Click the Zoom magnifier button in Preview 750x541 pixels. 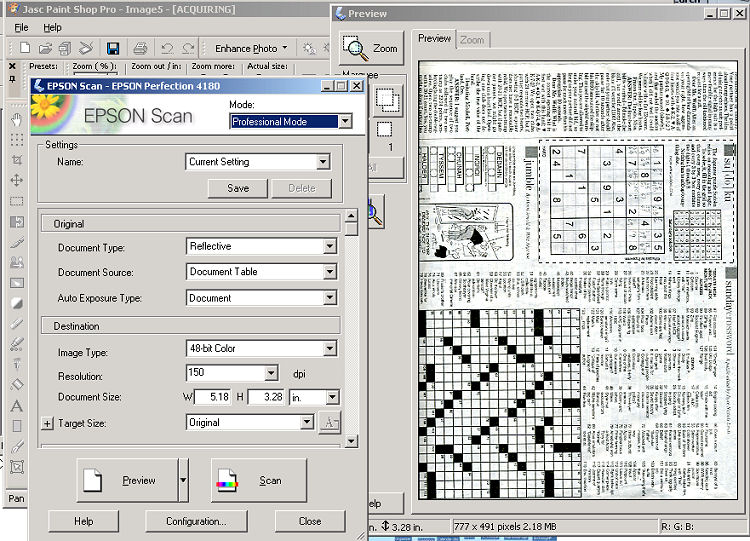pyautogui.click(x=370, y=48)
